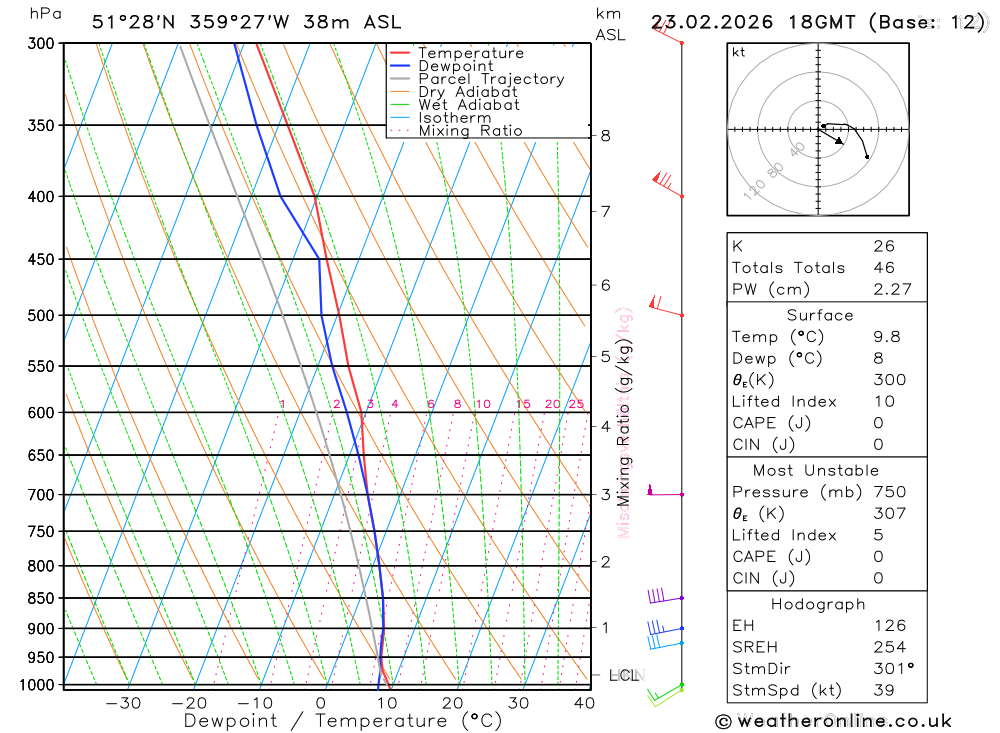This screenshot has width=1000, height=733.
Task: Click the "Dewpoint / Temperature (°C)" axis title
Action: tap(343, 722)
